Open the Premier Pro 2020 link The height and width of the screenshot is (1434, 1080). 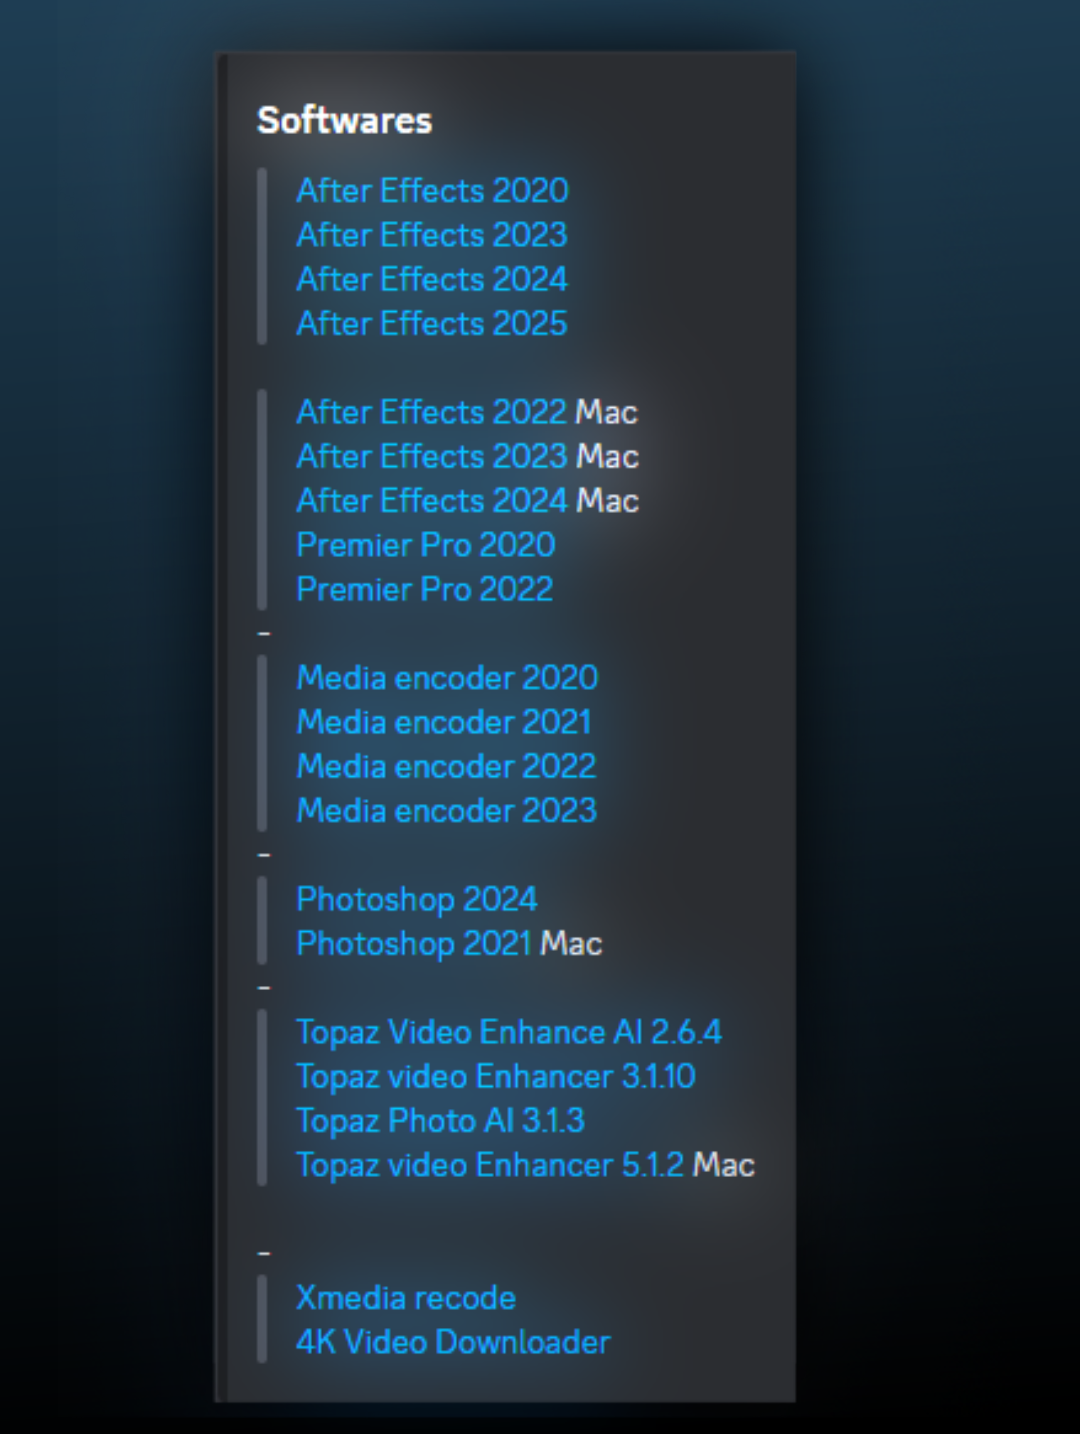pos(426,545)
